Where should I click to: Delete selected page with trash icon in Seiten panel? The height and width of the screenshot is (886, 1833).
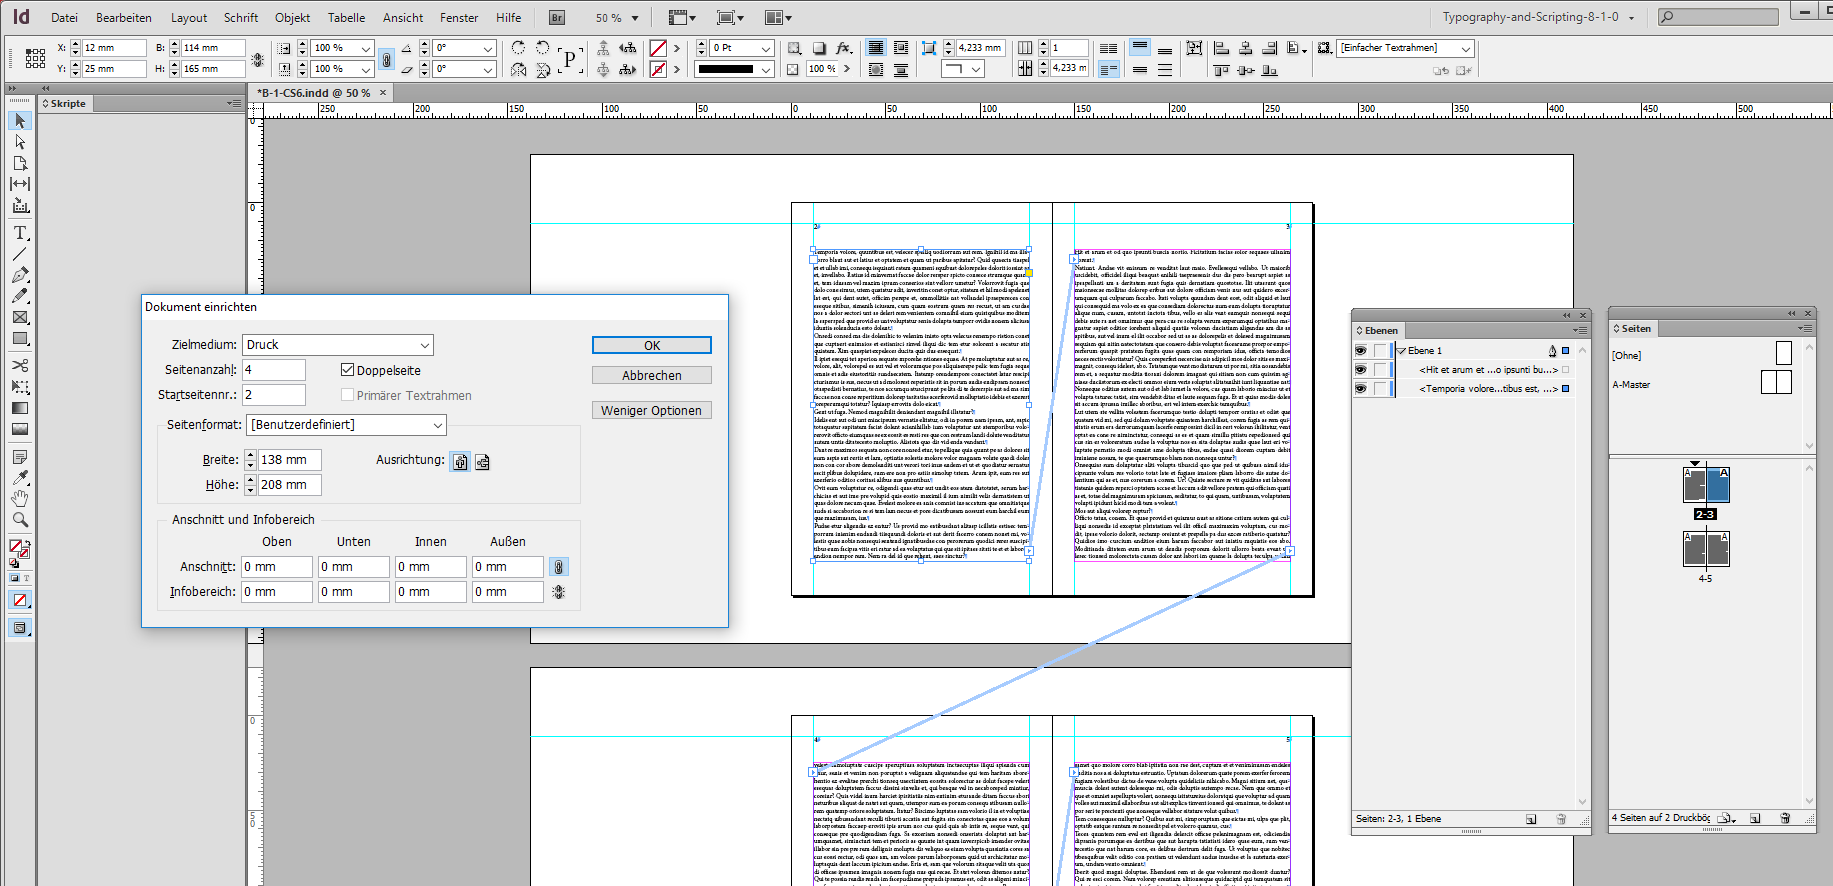pyautogui.click(x=1785, y=818)
